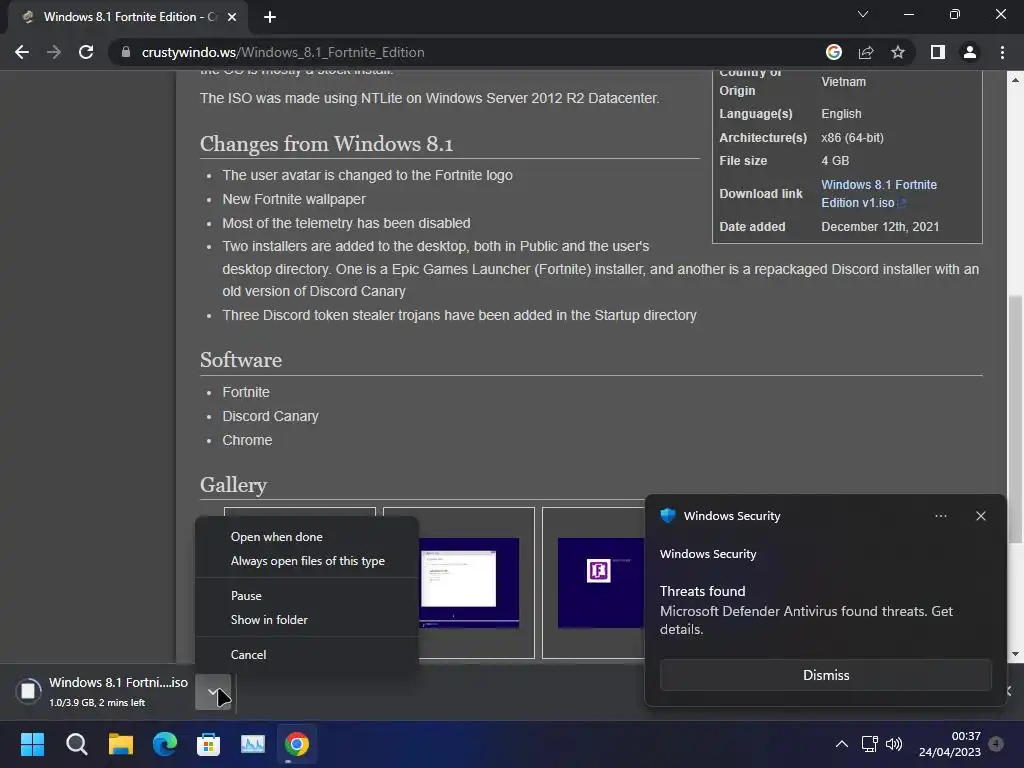Select Always open files of this type

tap(308, 561)
